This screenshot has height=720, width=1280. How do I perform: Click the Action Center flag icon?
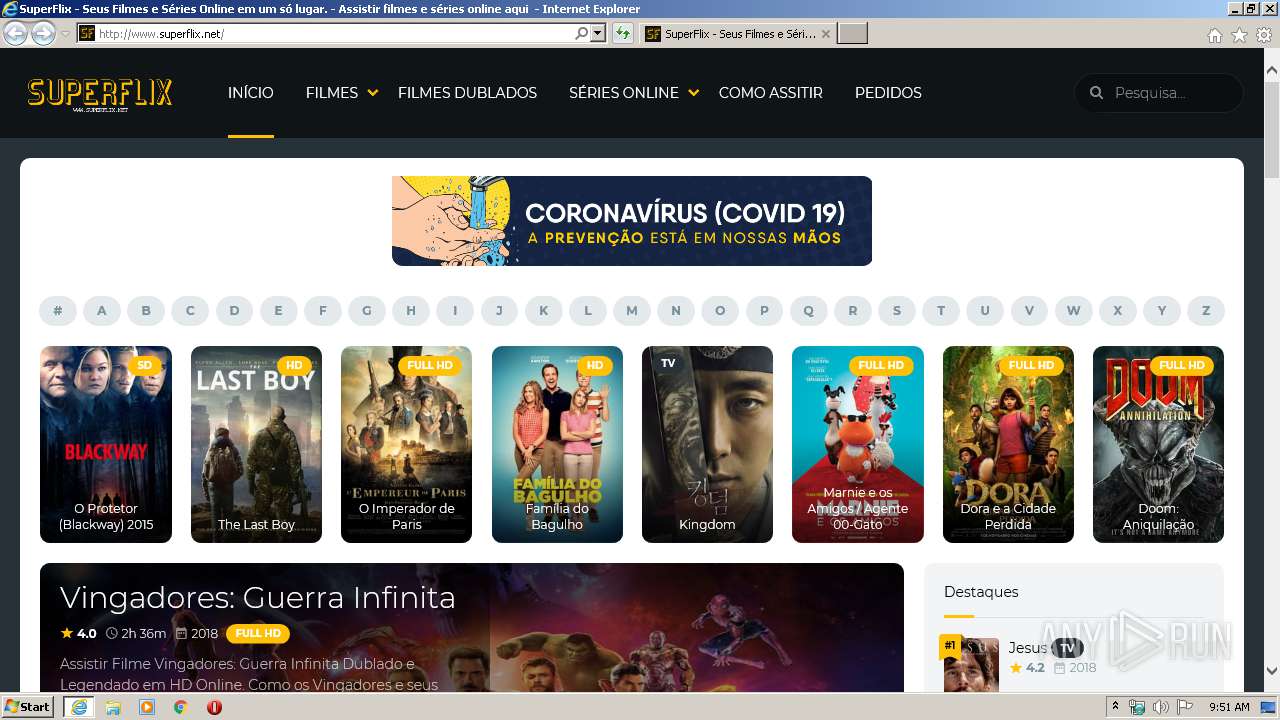click(x=1184, y=707)
